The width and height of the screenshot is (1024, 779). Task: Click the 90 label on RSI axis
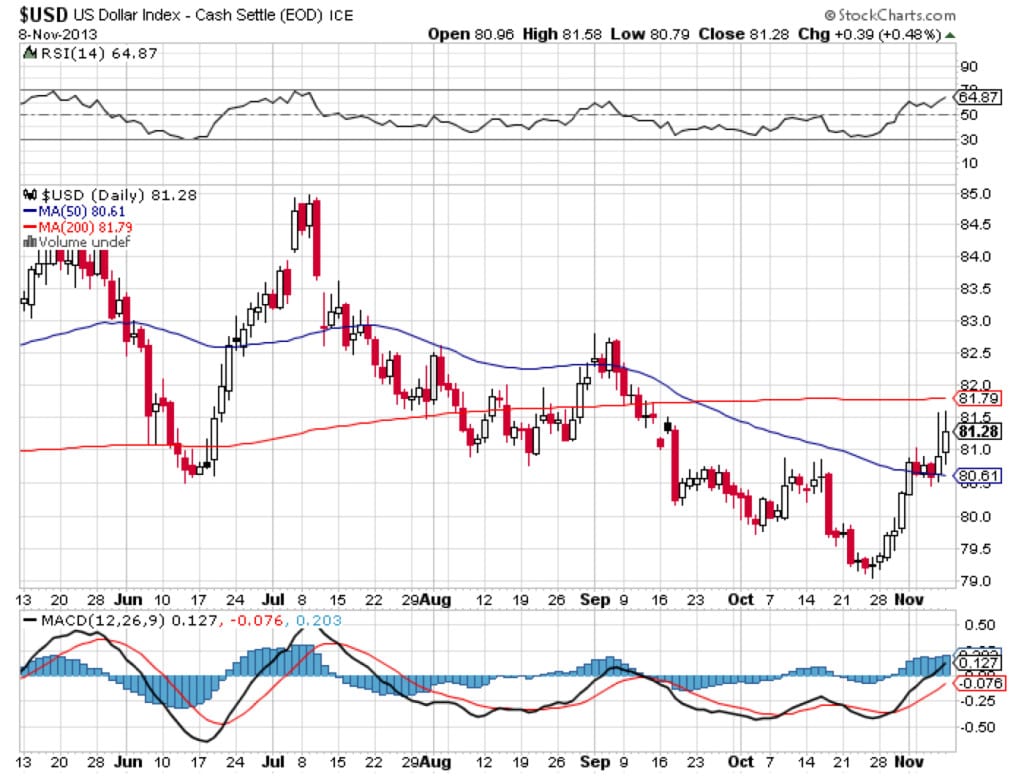point(969,67)
